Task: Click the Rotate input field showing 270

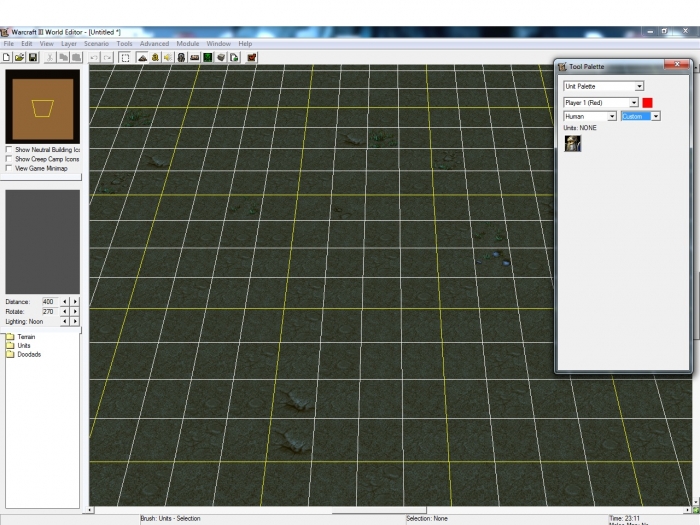Action: pyautogui.click(x=50, y=312)
